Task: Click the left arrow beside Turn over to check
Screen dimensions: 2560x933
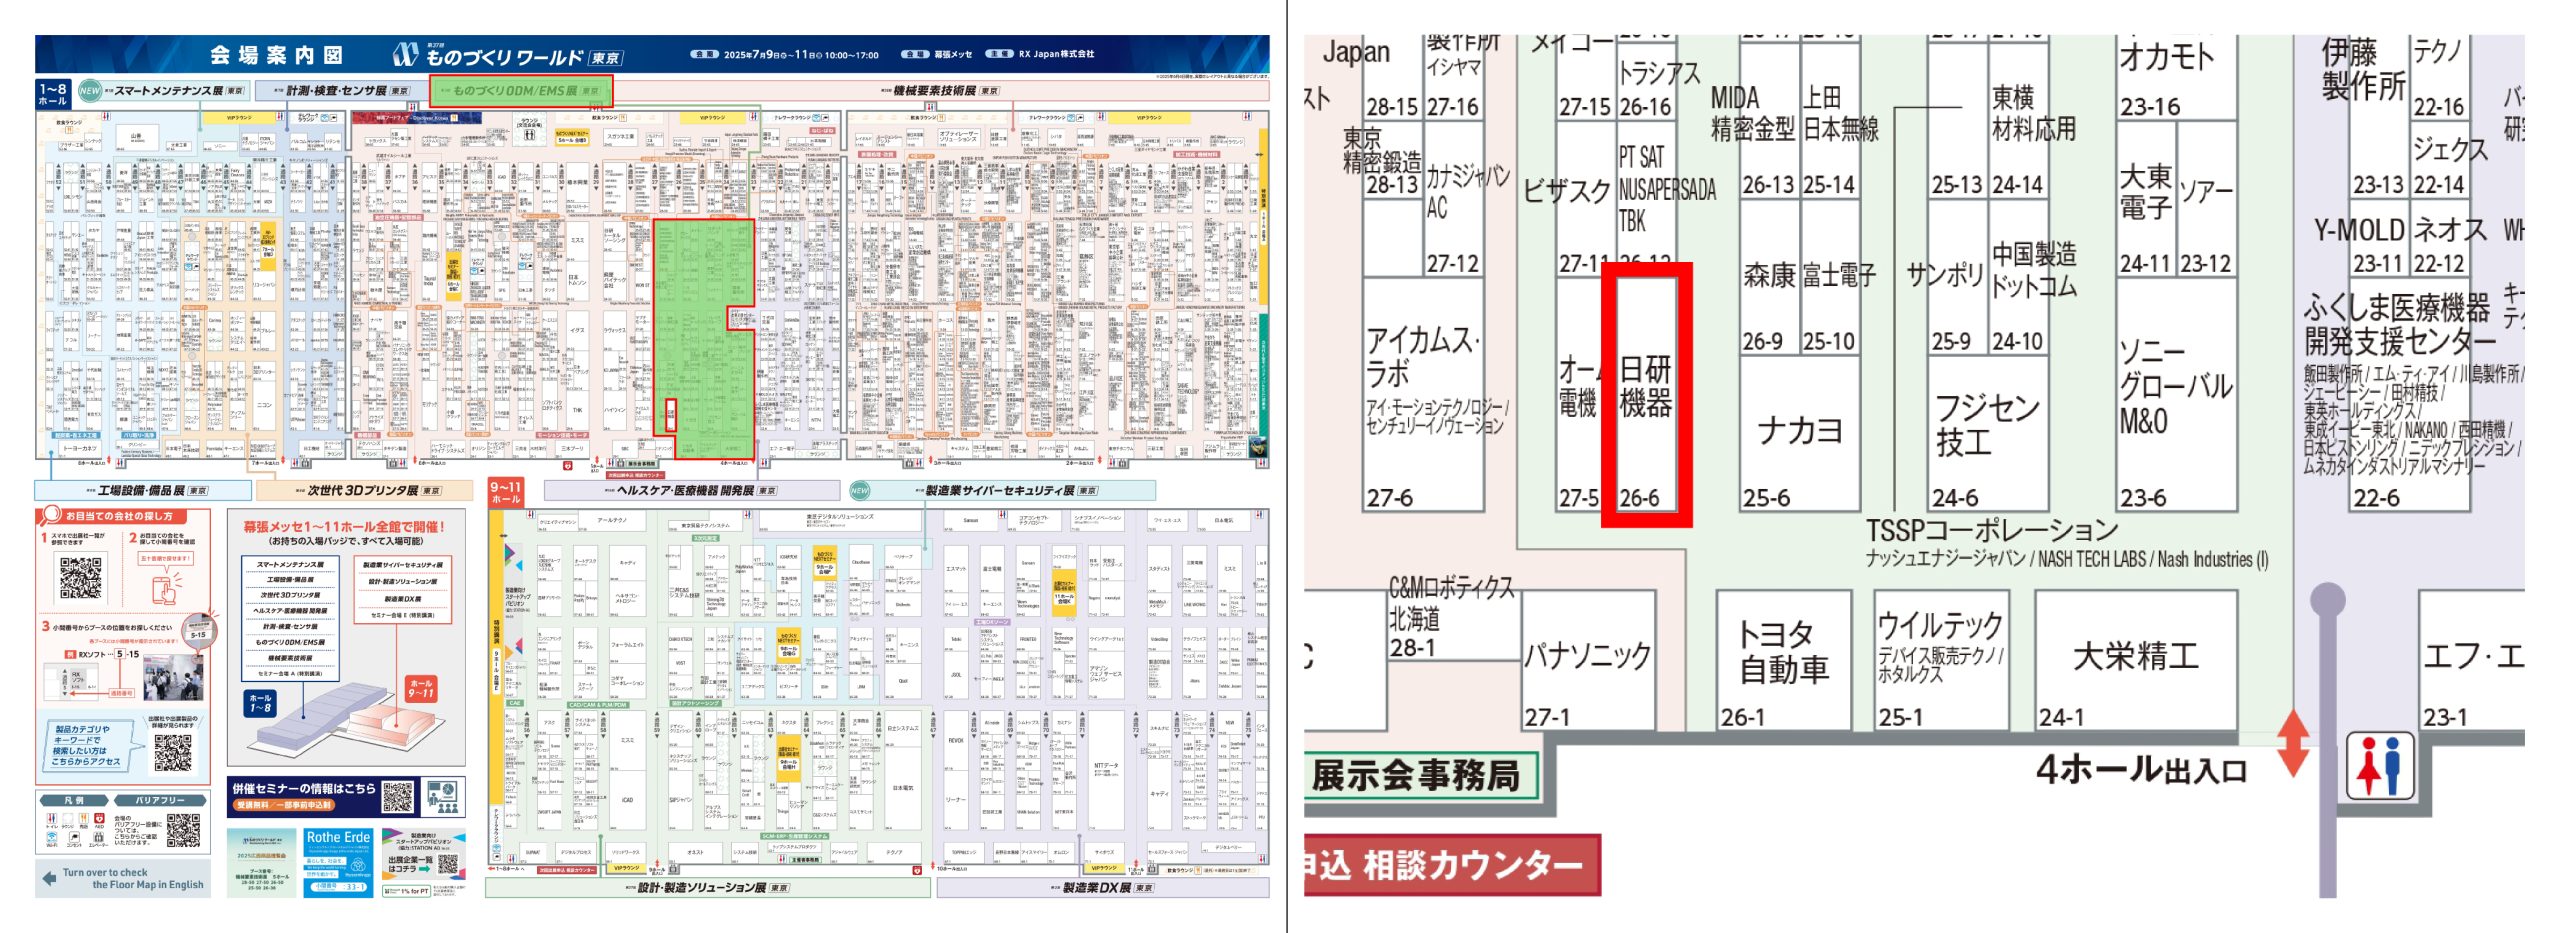Action: (x=49, y=878)
